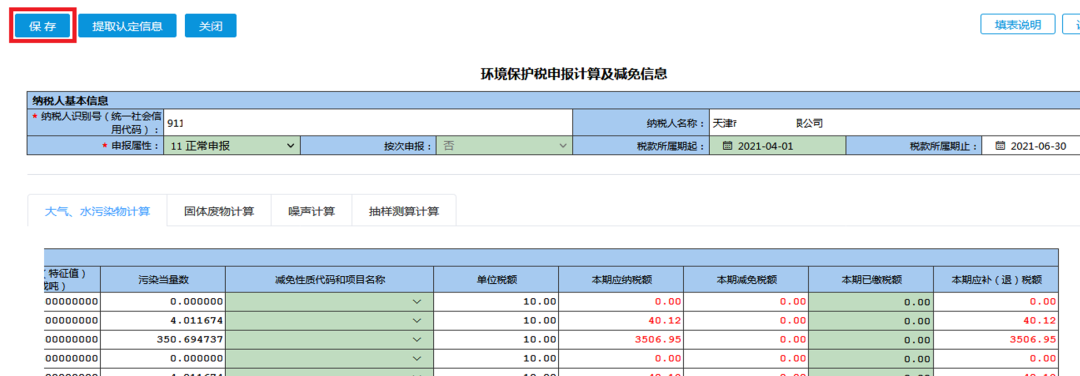This screenshot has height=376, width=1080.
Task: Open the 申报属性 dropdown arrow
Action: tap(291, 146)
